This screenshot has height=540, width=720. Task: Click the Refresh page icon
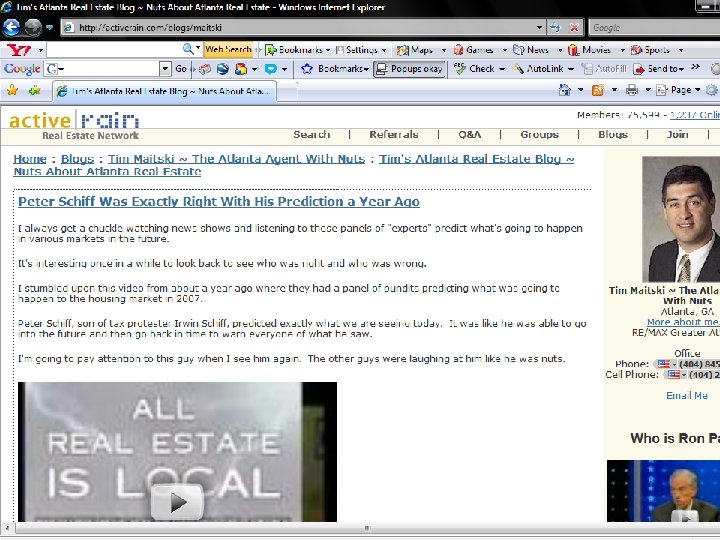tap(555, 28)
